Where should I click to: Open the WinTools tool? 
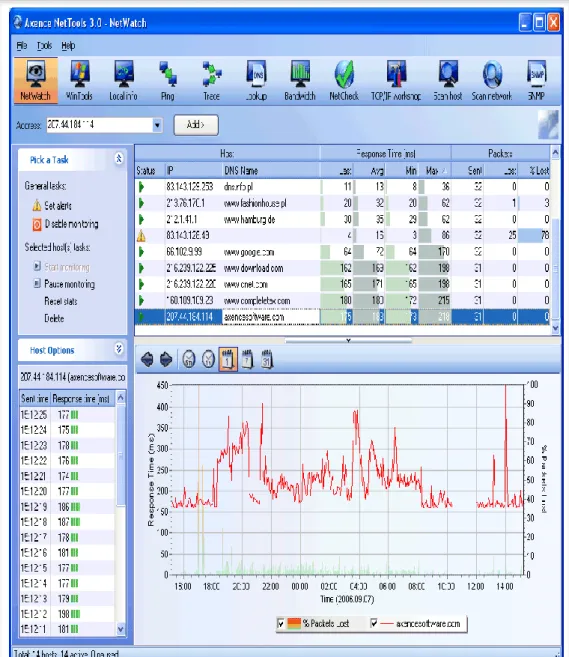click(x=79, y=81)
